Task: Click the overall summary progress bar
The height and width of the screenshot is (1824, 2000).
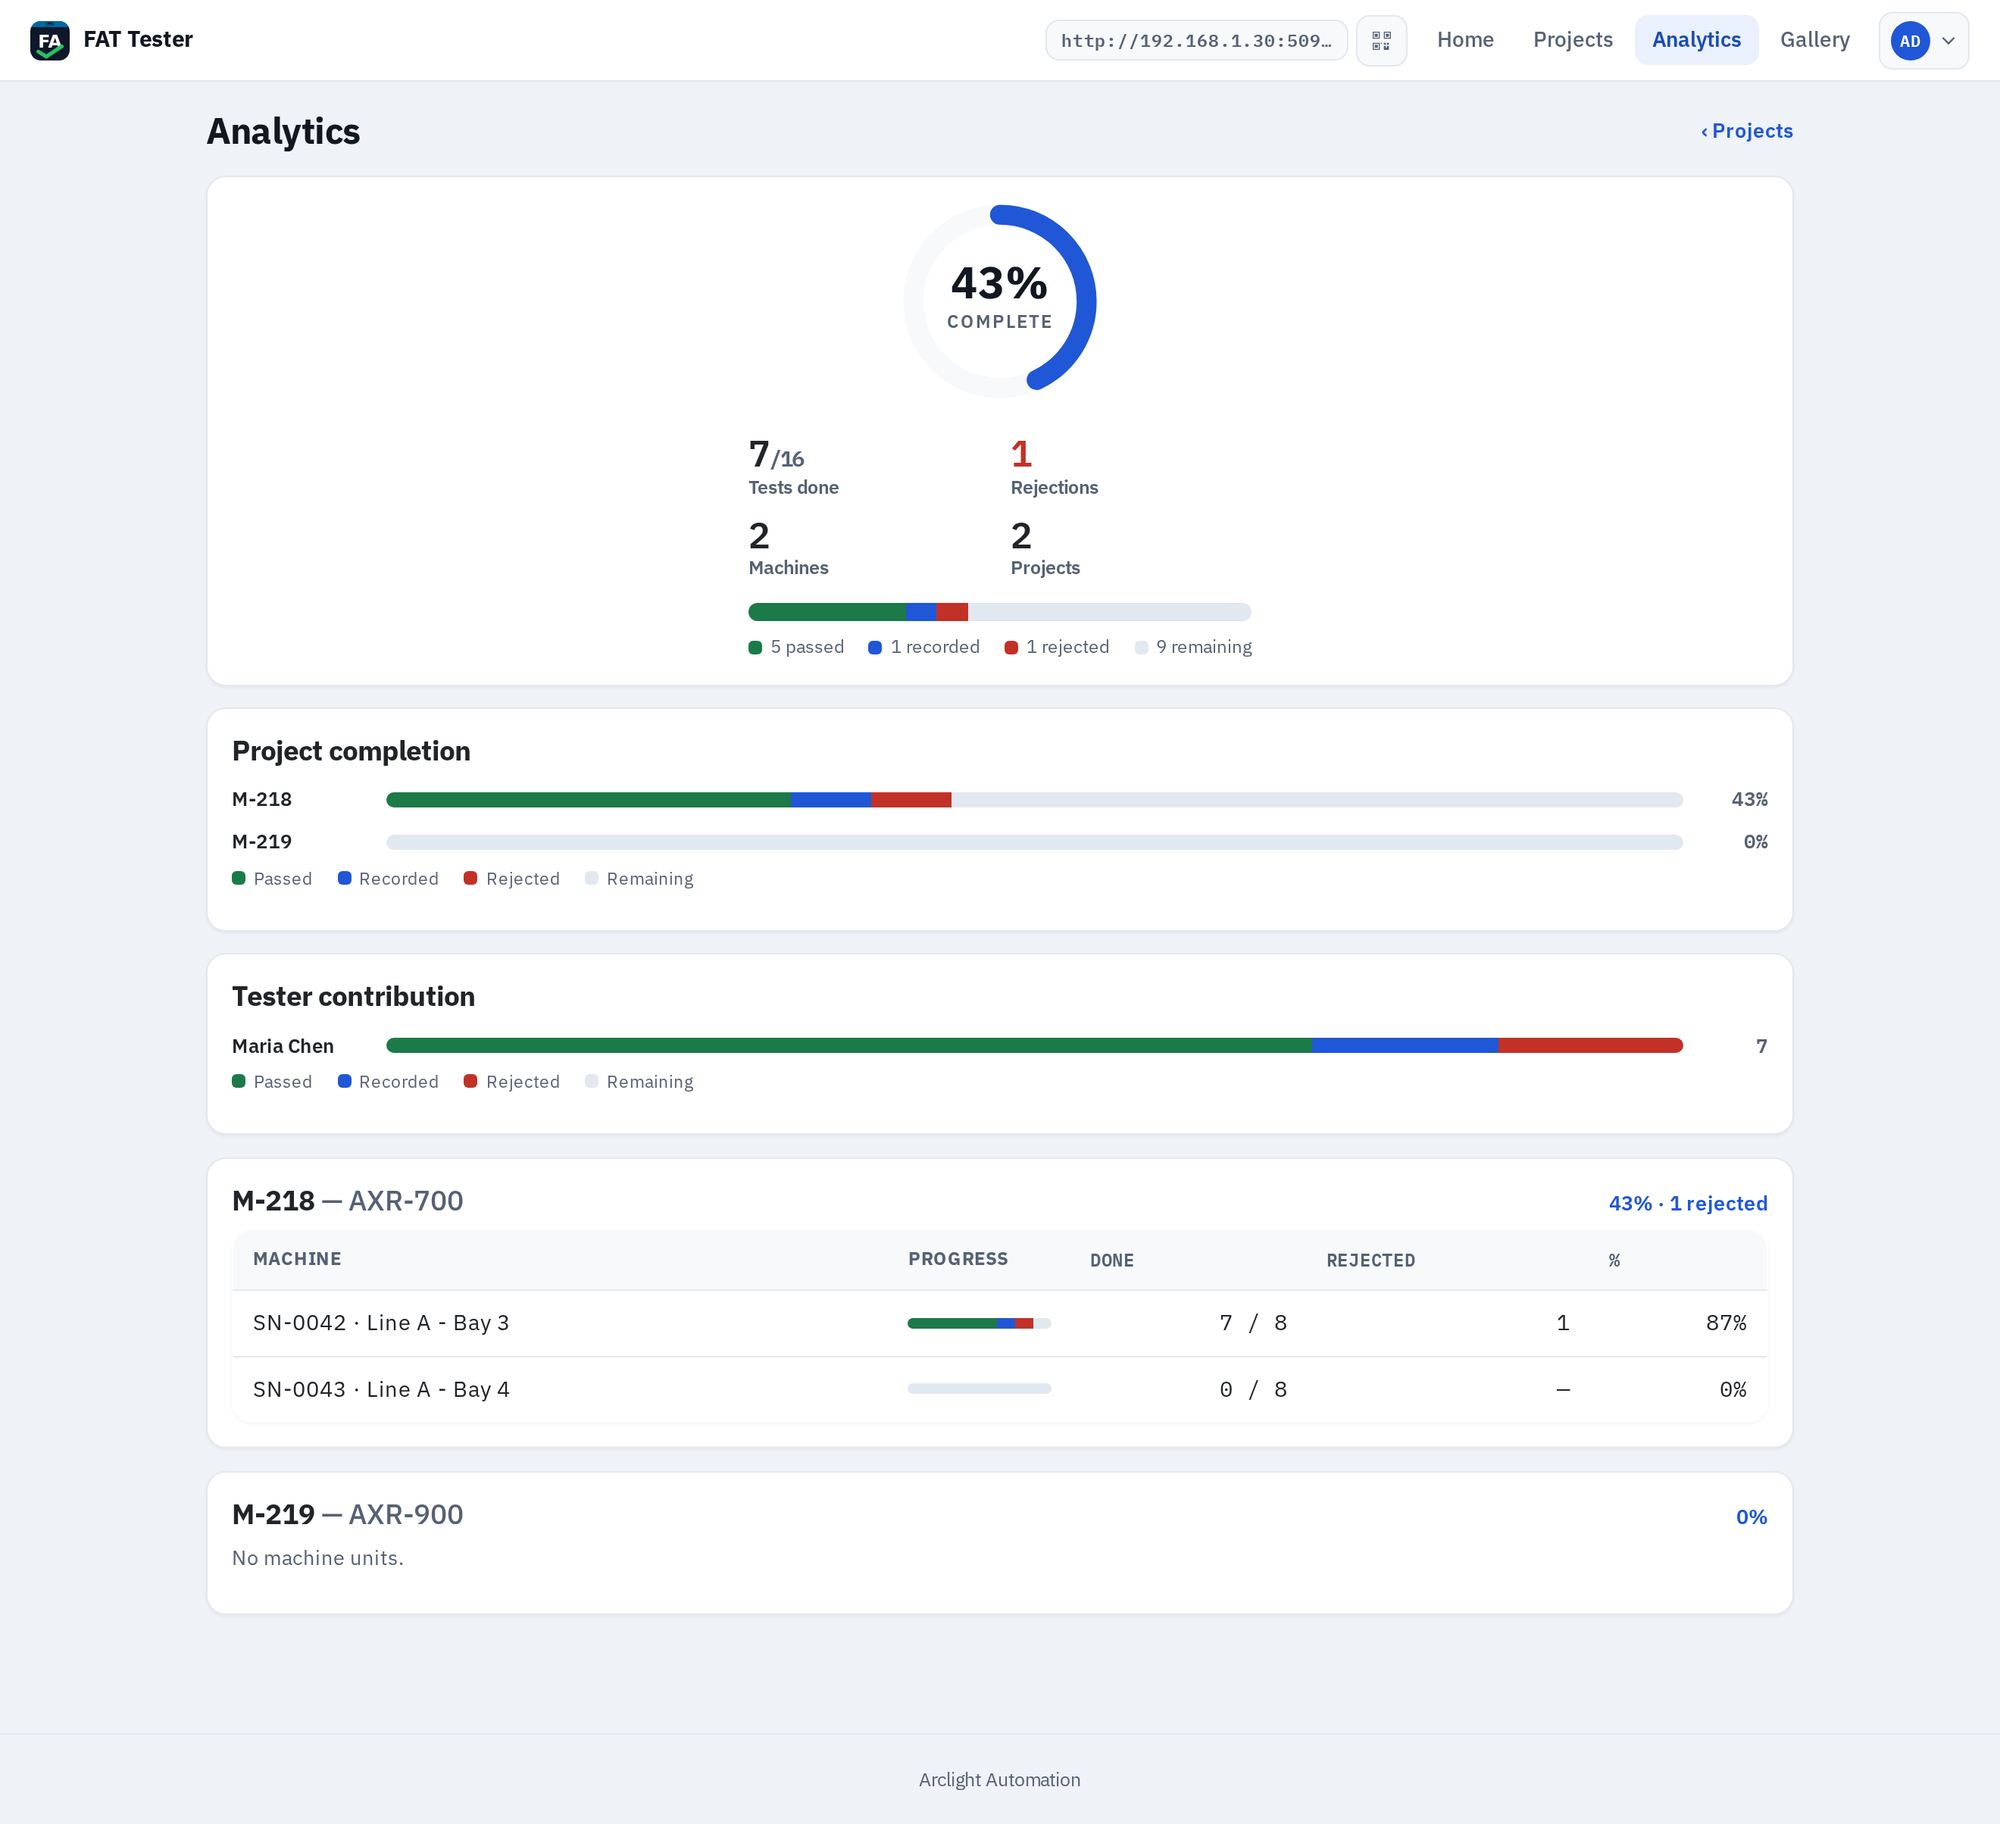Action: click(x=1000, y=612)
